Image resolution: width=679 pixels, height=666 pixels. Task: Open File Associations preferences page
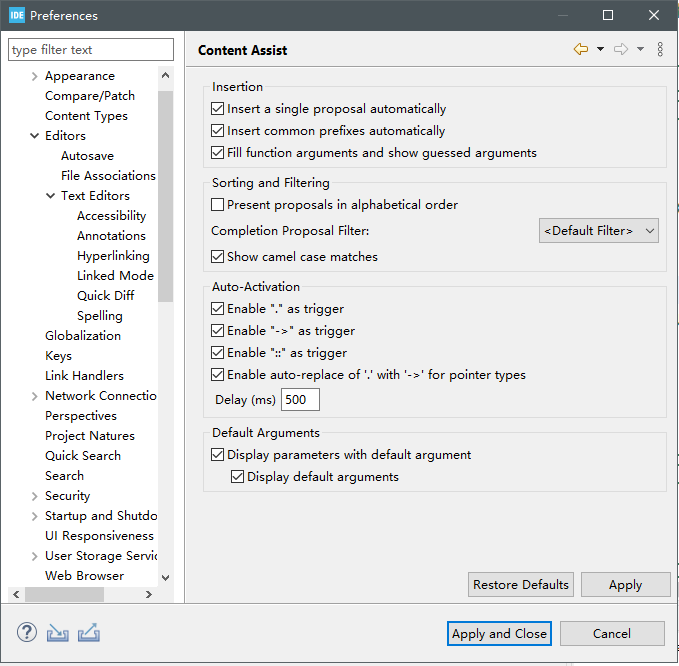tap(108, 175)
